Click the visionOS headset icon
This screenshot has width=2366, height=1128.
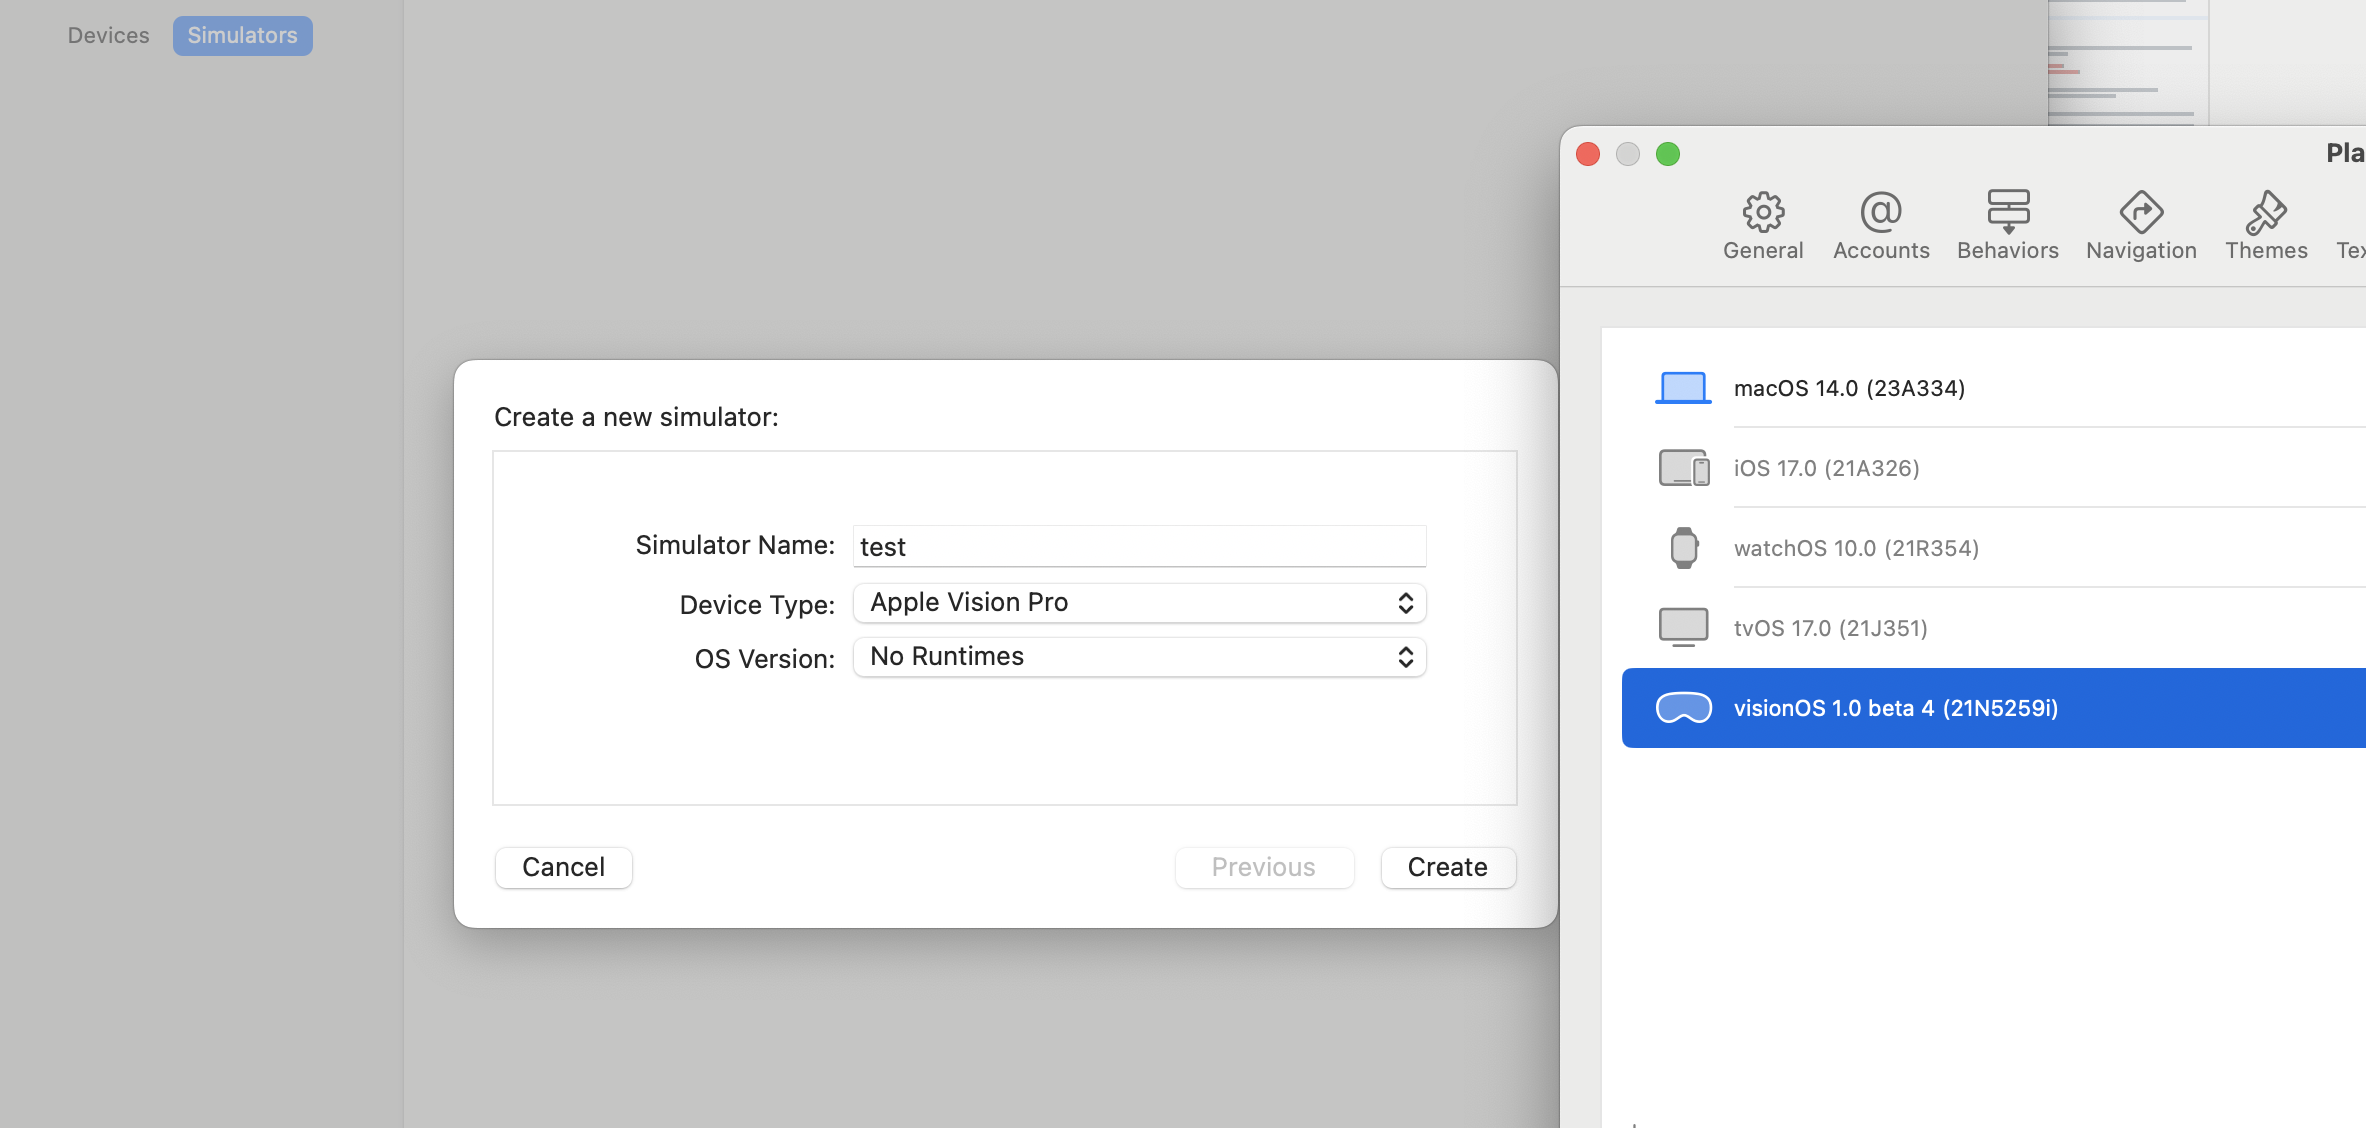(1683, 708)
